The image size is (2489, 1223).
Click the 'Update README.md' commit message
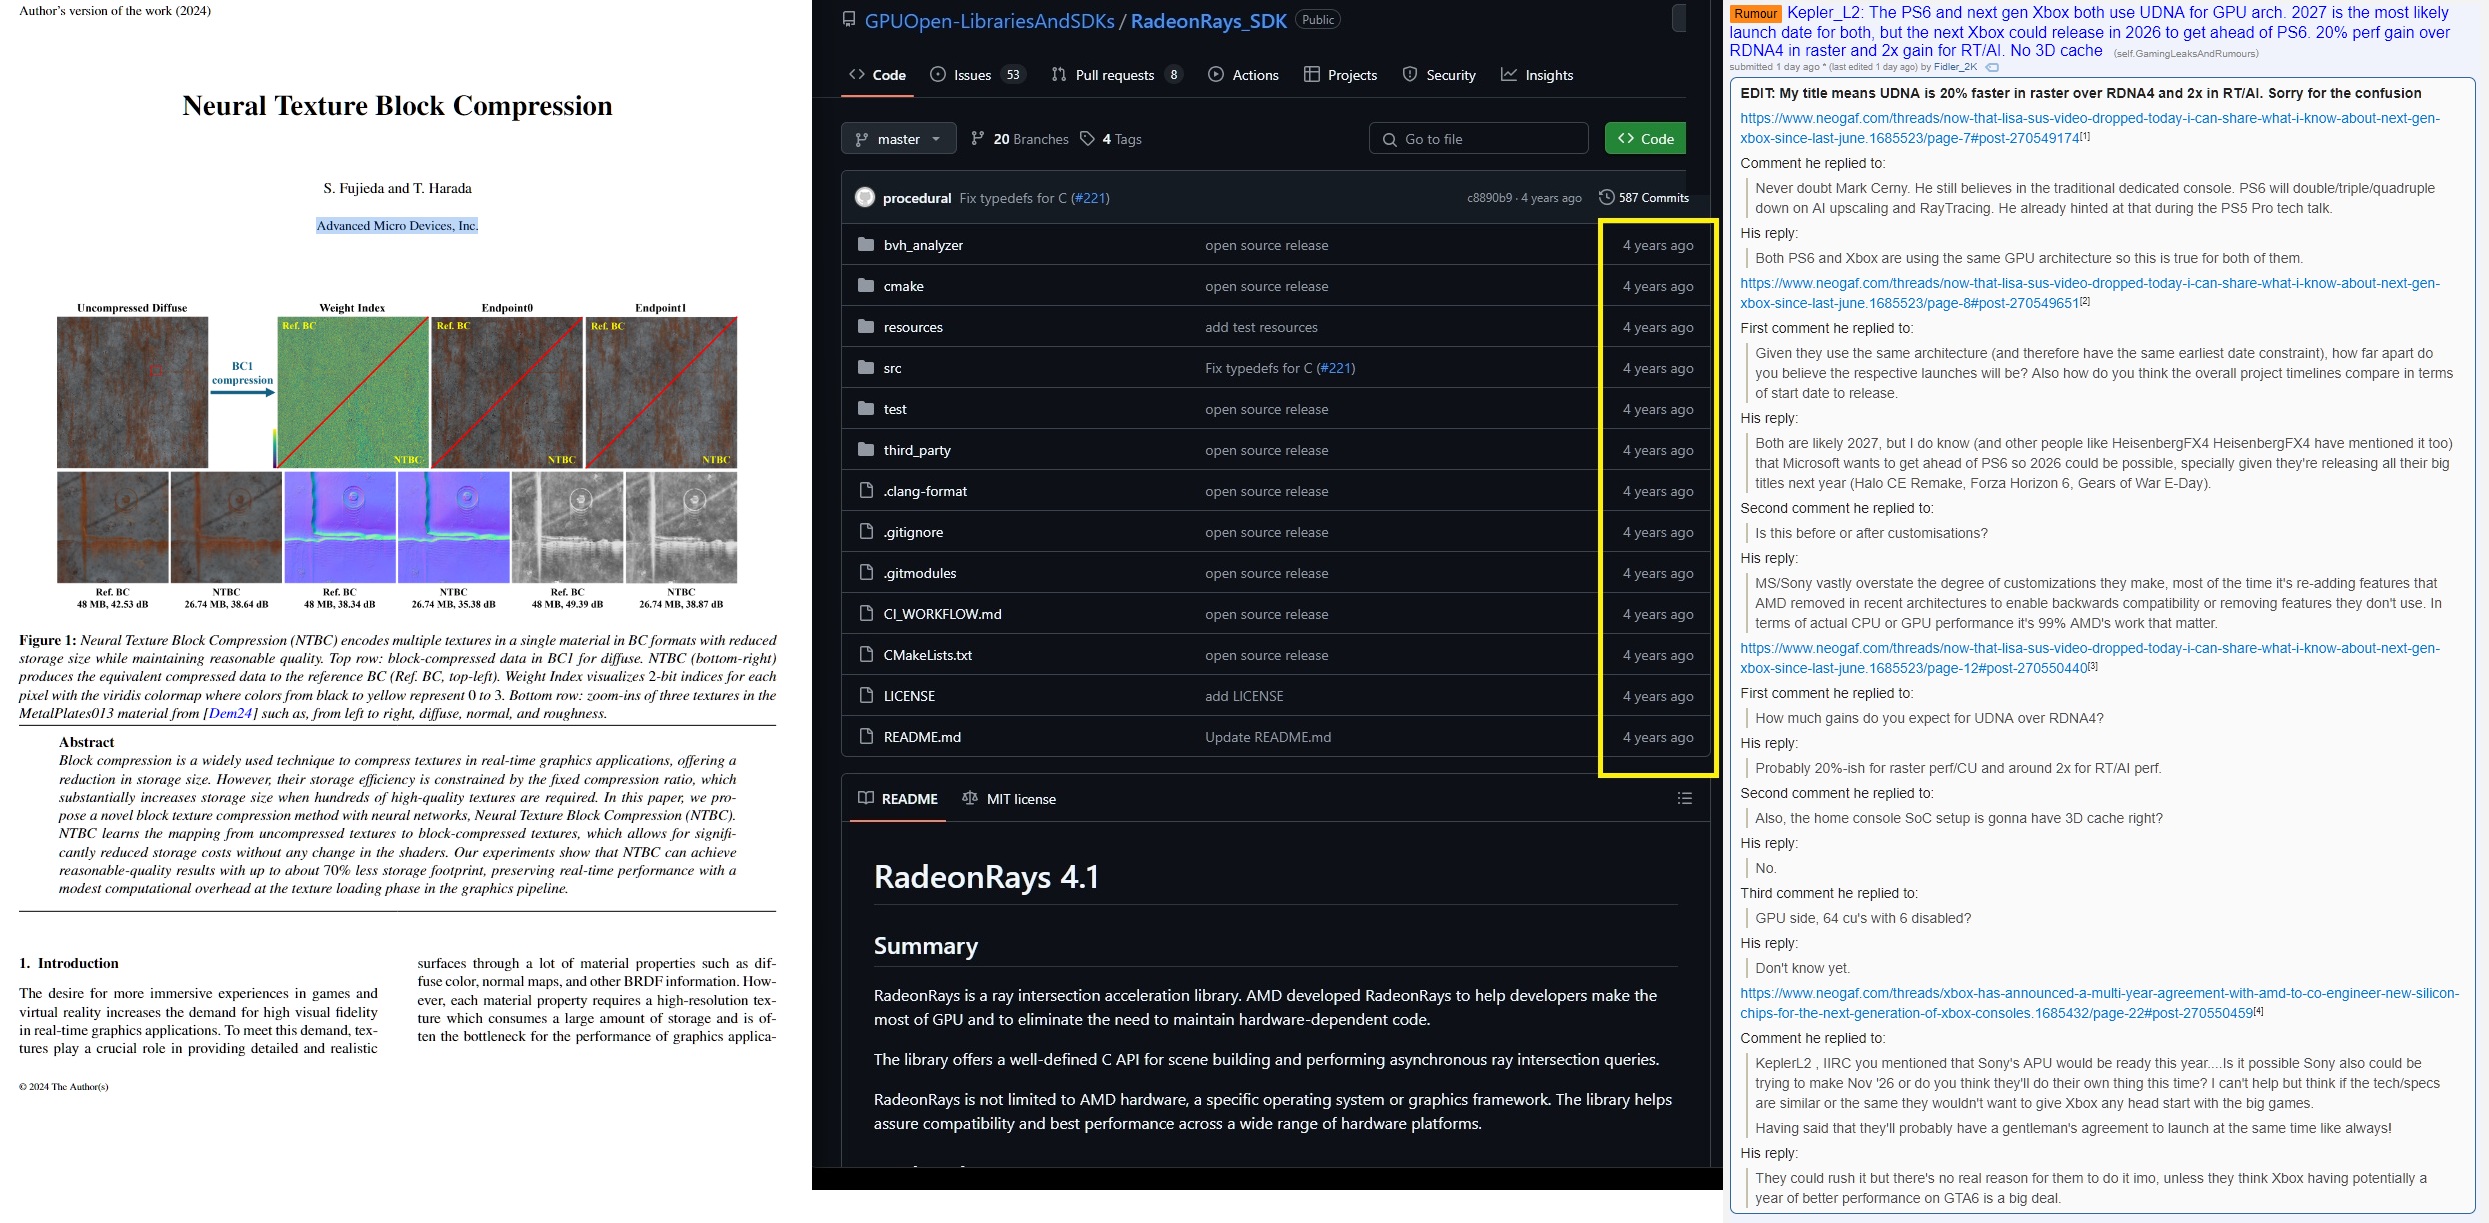point(1268,737)
